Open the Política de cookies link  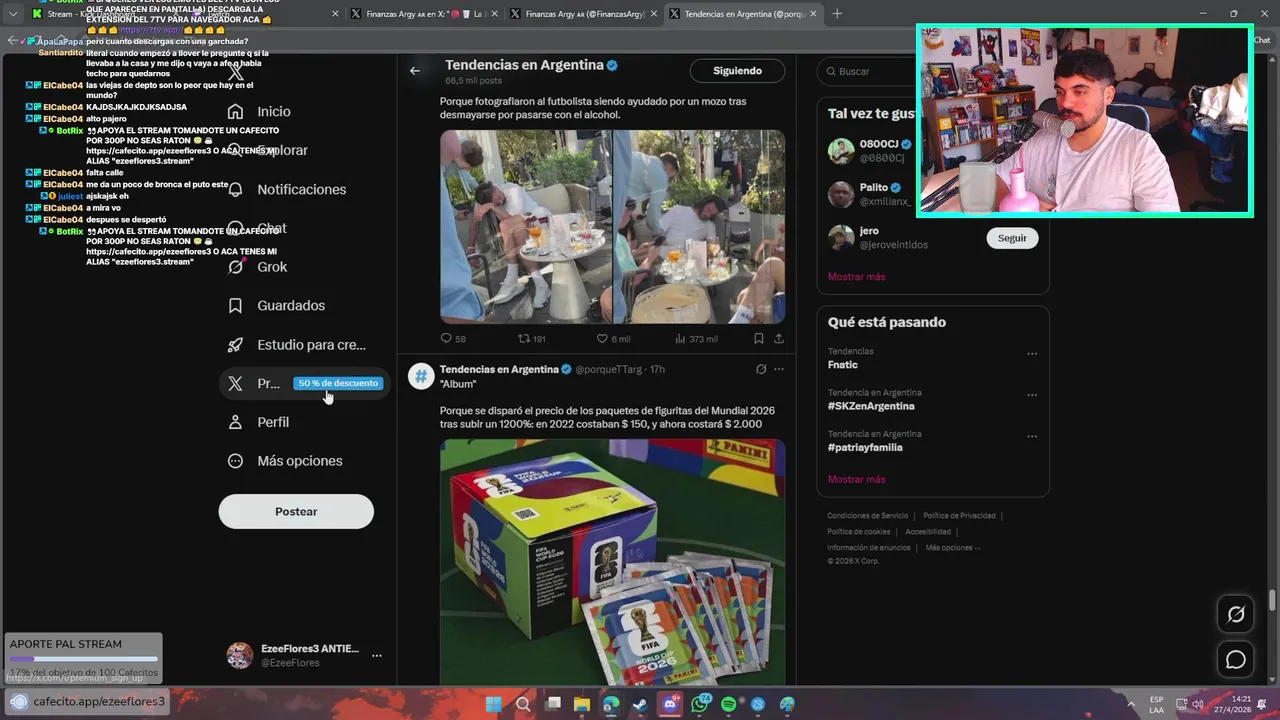click(x=858, y=532)
